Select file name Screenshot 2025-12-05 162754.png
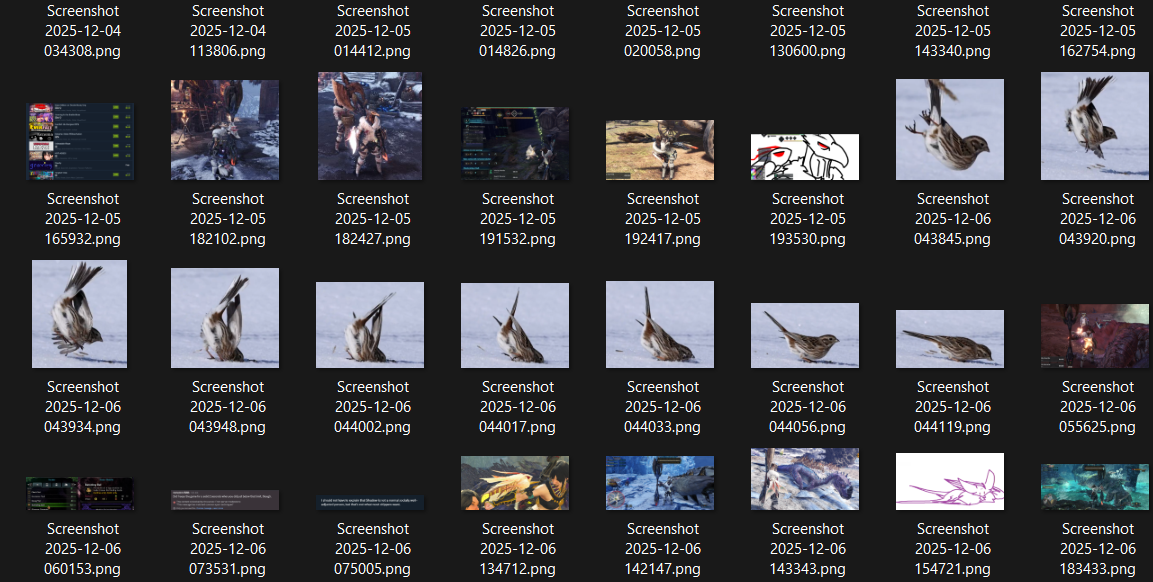The width and height of the screenshot is (1153, 582). [x=1098, y=31]
